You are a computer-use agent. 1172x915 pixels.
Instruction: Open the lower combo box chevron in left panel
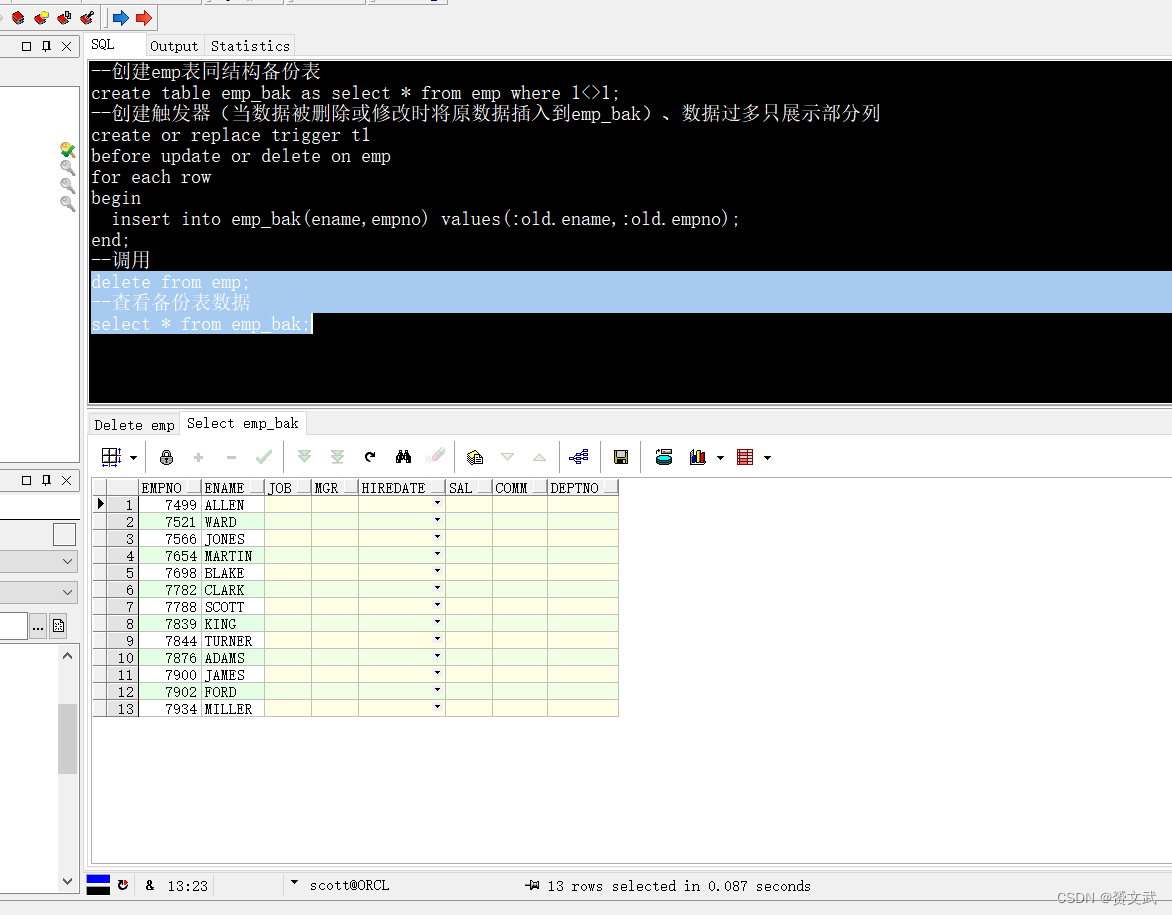coord(67,593)
